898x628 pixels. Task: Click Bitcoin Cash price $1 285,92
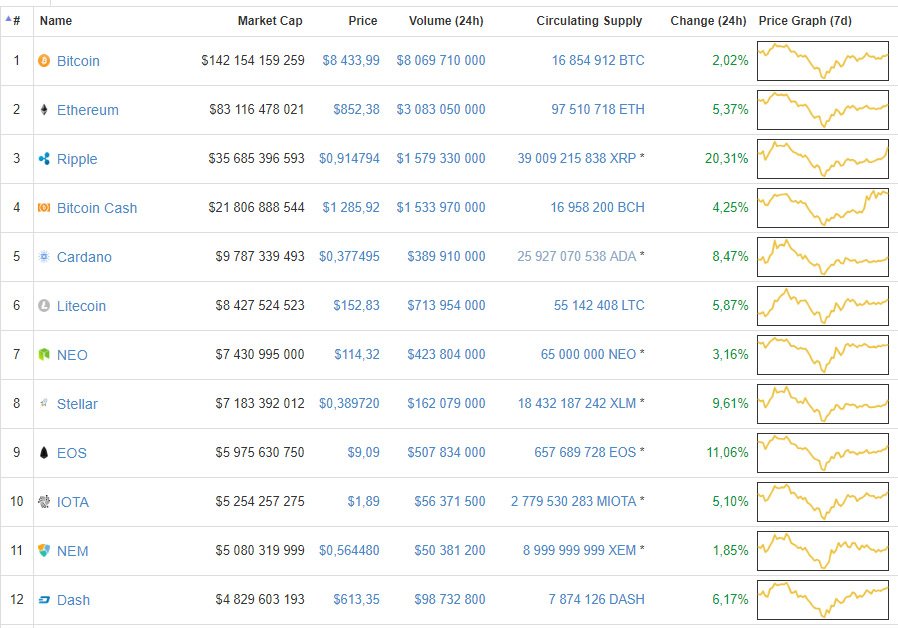[x=351, y=207]
